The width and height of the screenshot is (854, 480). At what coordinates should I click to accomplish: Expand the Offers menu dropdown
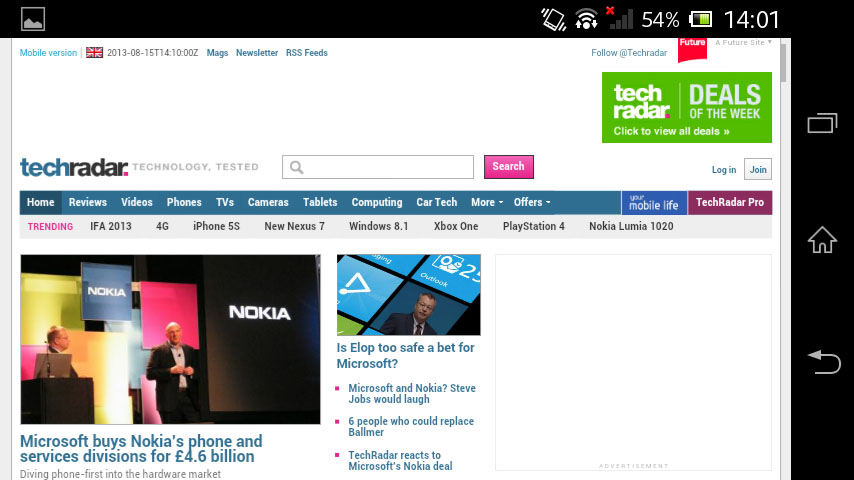pyautogui.click(x=532, y=202)
